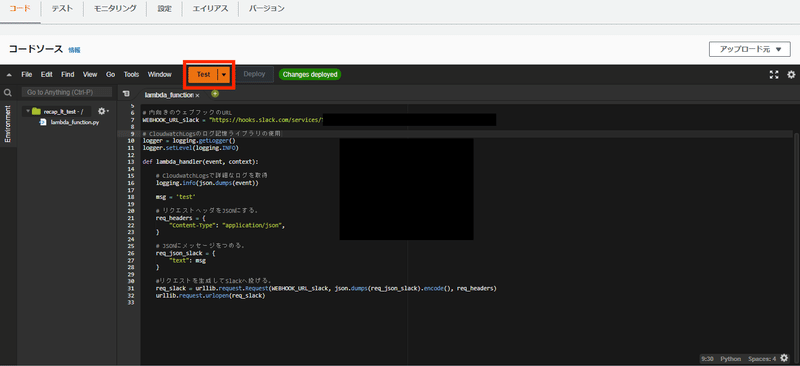
Task: Open the Find menu
Action: pyautogui.click(x=68, y=75)
